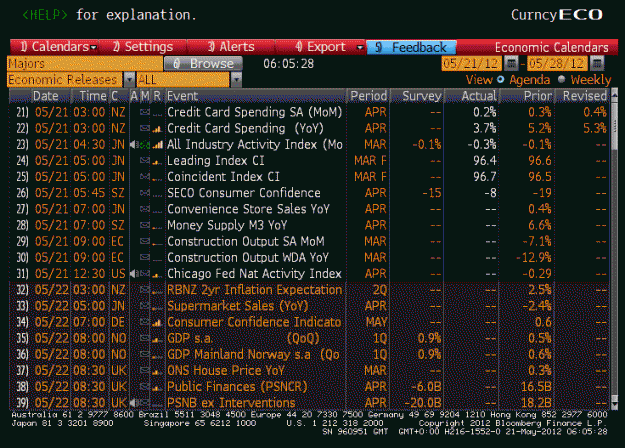Click envelope icon for Credit Card Spending SA (MoM)

click(145, 112)
